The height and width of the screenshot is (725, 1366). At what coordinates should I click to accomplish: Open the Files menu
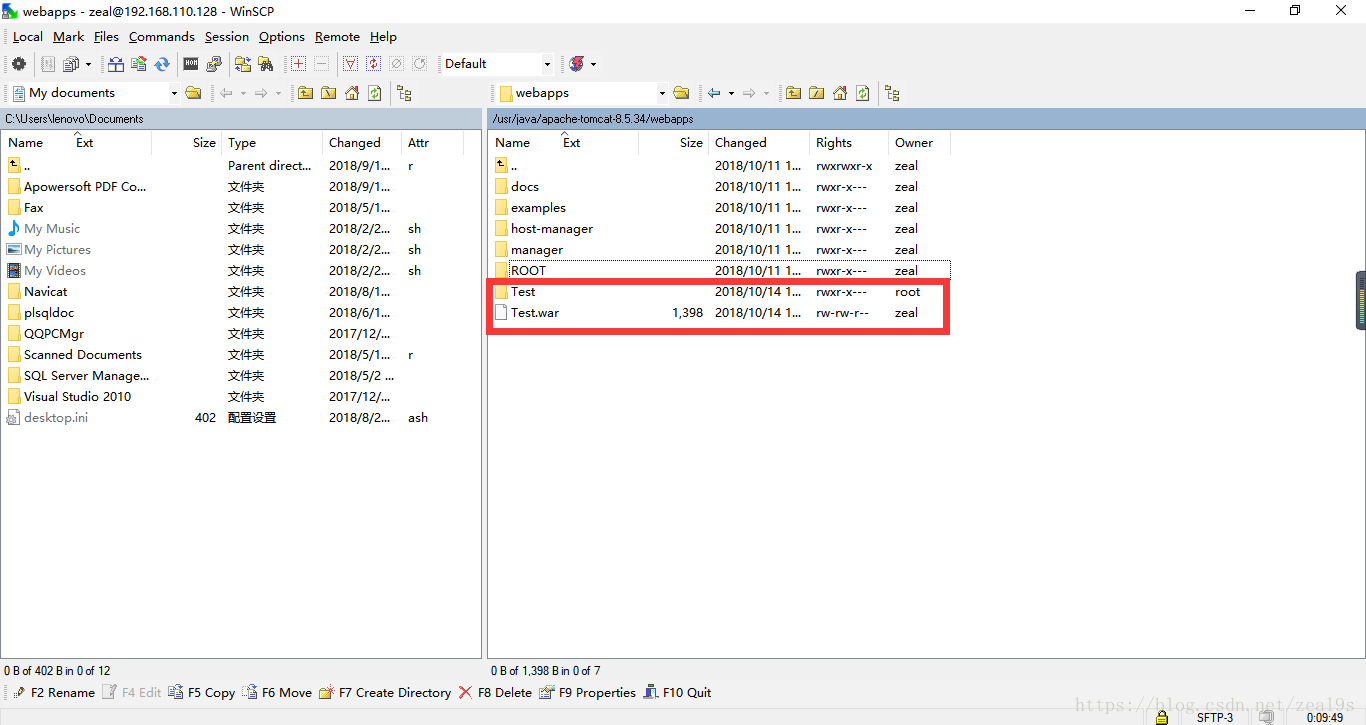(106, 37)
